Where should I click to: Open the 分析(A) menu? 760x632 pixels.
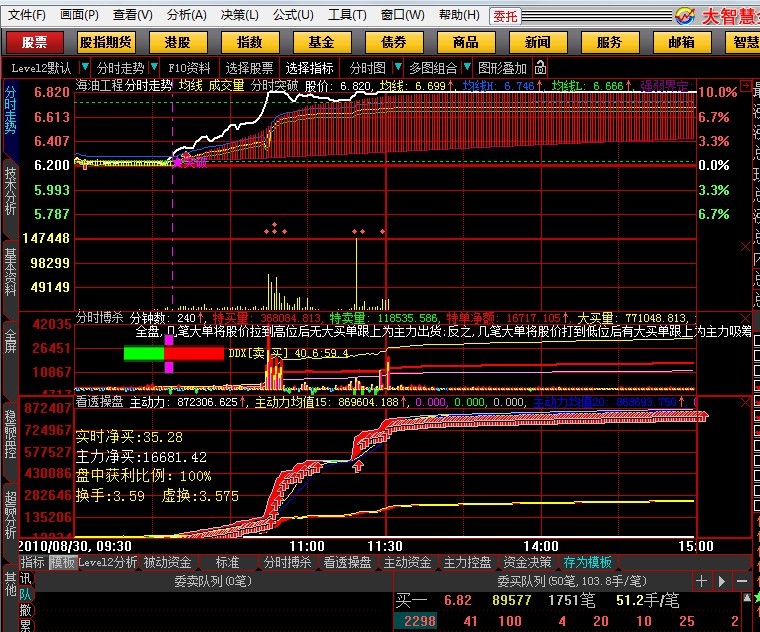(187, 15)
